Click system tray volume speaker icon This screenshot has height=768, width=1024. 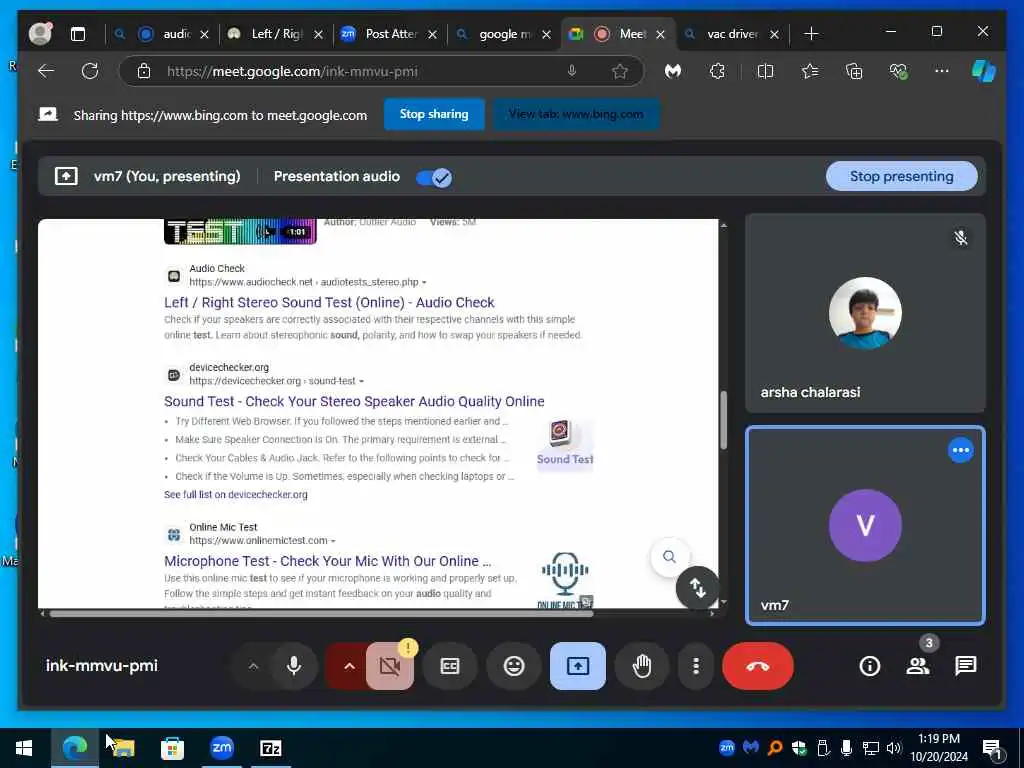coord(894,748)
